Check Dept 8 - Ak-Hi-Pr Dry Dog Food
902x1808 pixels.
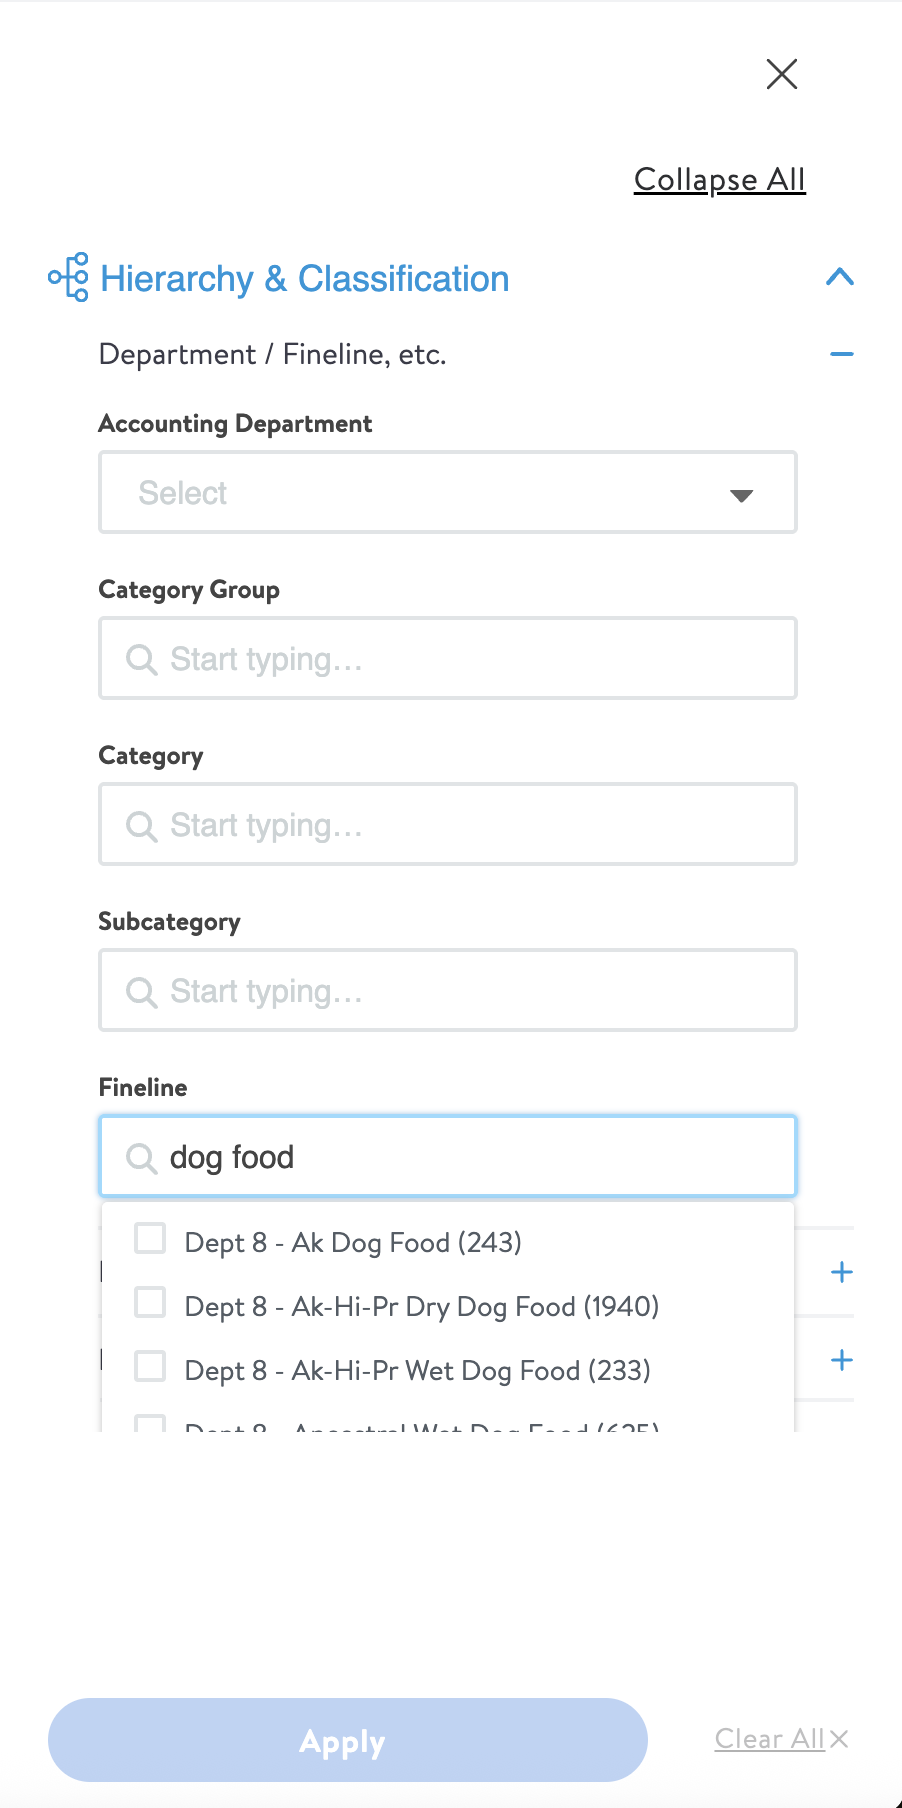[x=150, y=1302]
